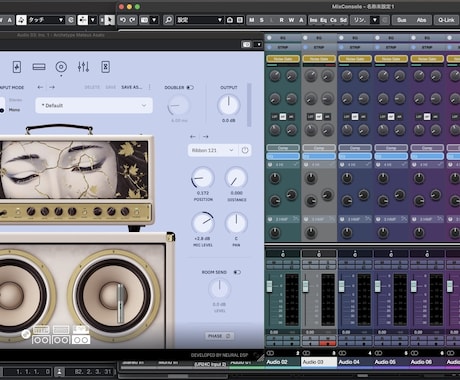Go to previous preset arrow
The width and height of the screenshot is (460, 380).
pyautogui.click(x=40, y=87)
